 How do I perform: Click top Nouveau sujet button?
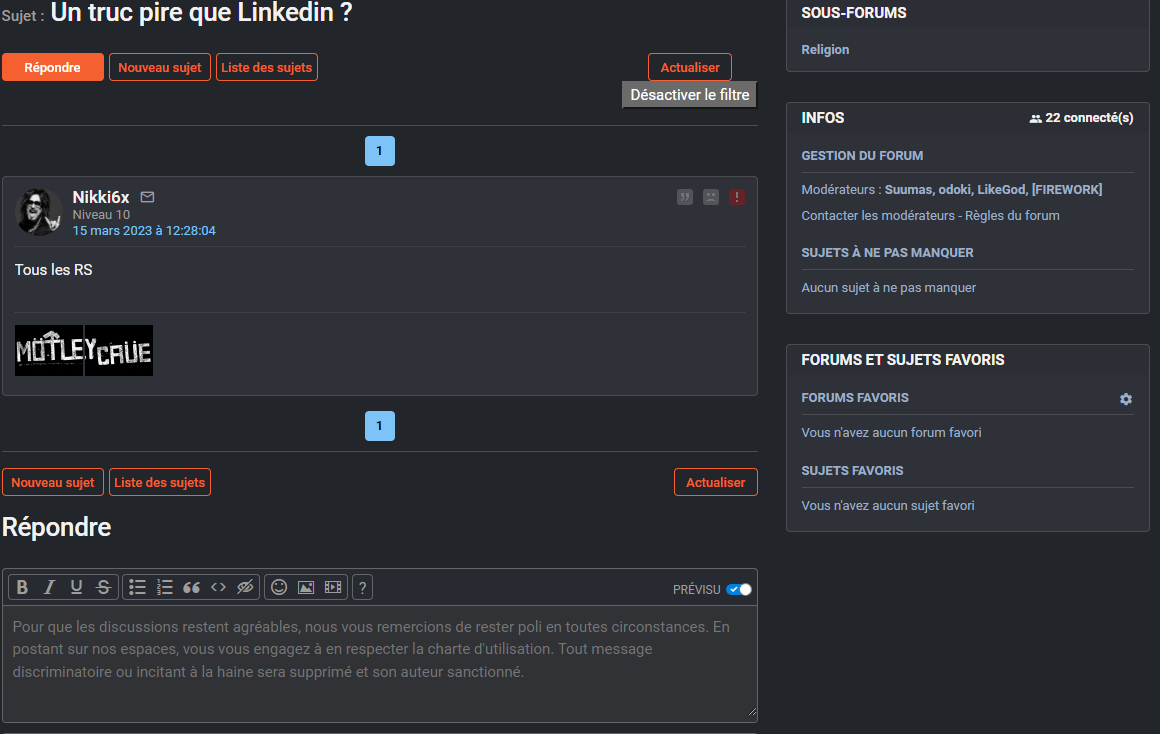coord(160,67)
